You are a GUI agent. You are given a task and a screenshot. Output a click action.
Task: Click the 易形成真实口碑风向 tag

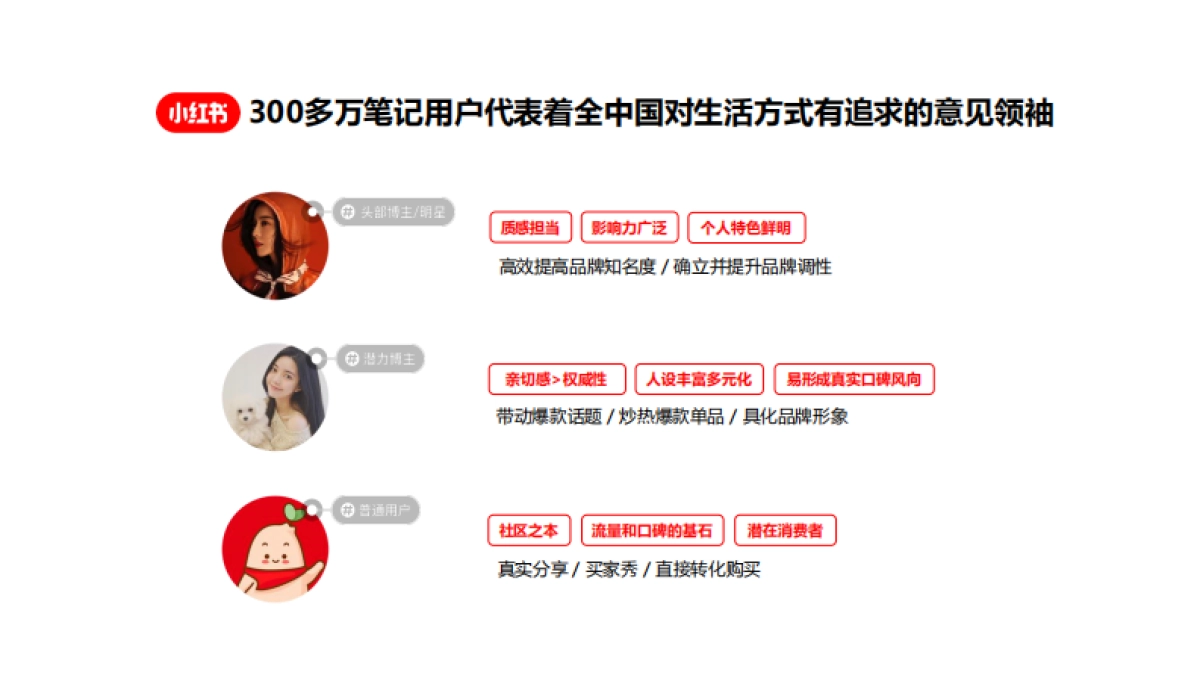854,379
